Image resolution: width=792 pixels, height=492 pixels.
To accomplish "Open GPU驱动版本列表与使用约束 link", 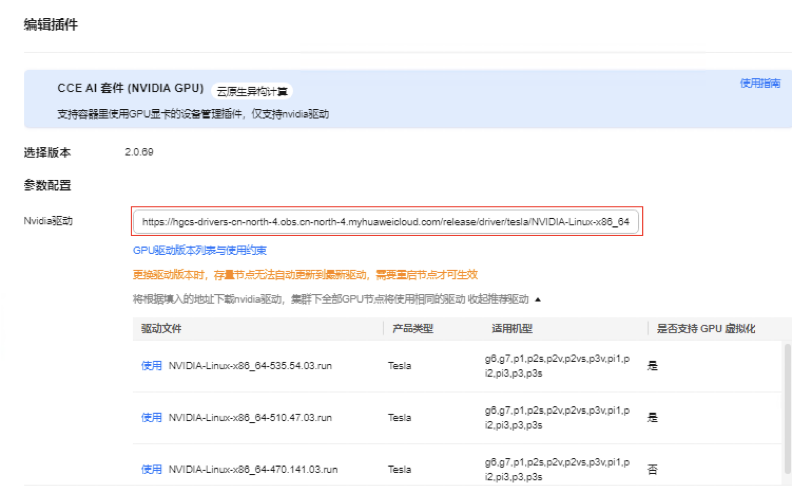I will pos(200,250).
